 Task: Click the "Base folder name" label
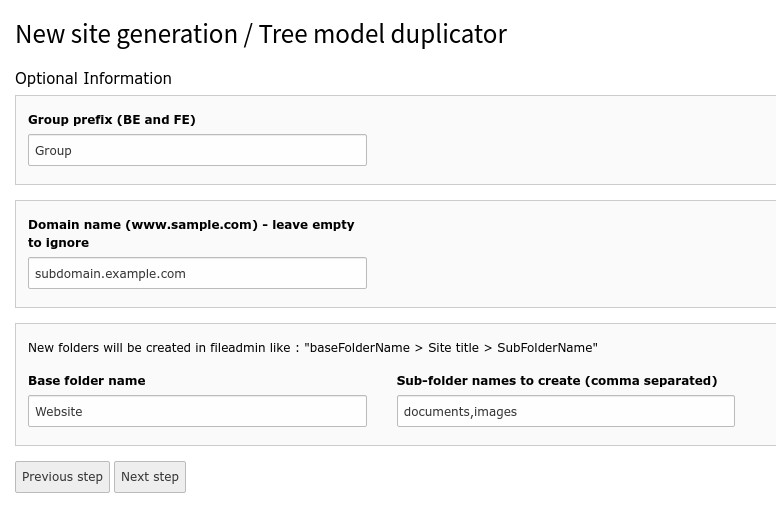click(x=87, y=381)
